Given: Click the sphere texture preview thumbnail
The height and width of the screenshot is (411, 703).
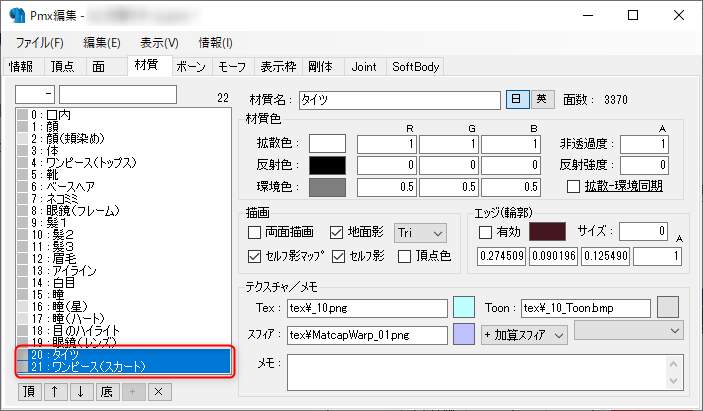Looking at the screenshot, I should coord(464,334).
